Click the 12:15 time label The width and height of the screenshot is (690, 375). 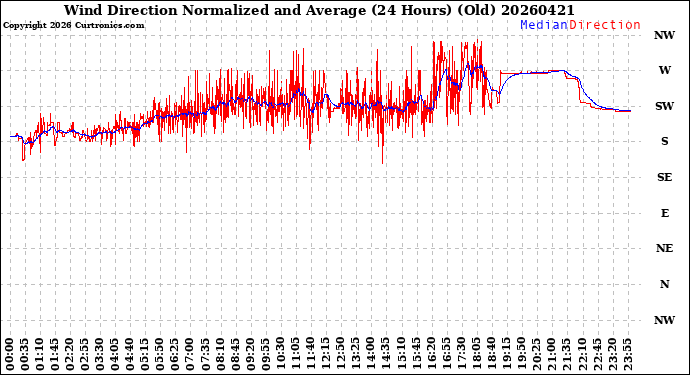pos(326,354)
